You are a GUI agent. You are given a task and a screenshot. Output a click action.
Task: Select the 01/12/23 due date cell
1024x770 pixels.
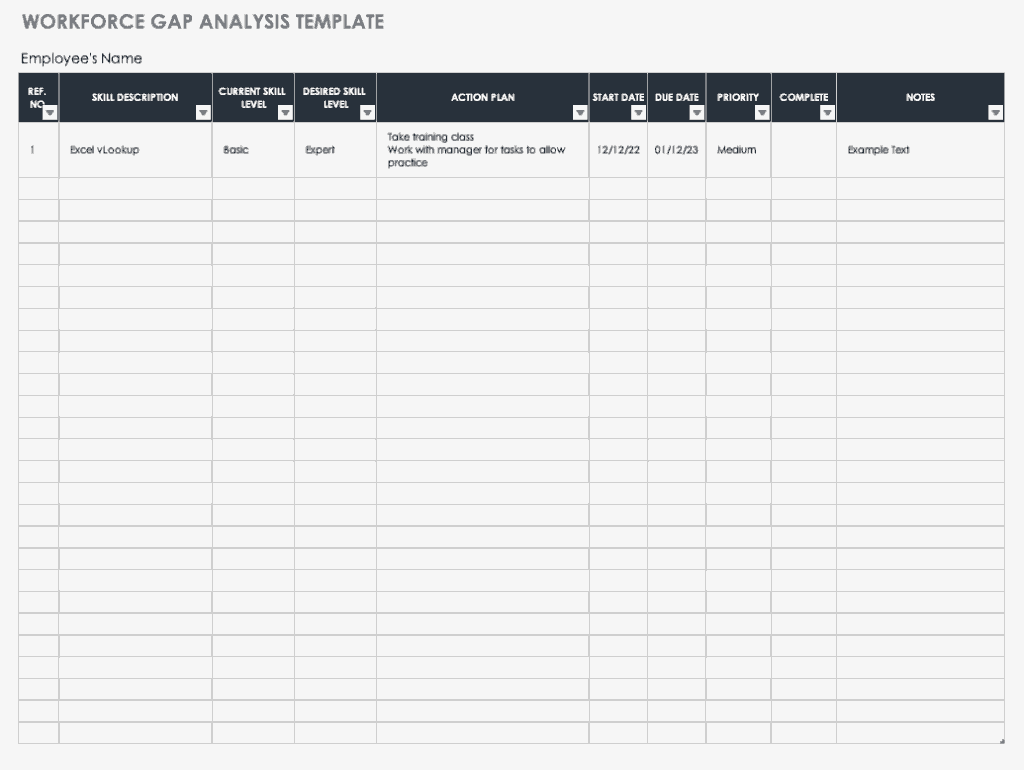point(677,150)
